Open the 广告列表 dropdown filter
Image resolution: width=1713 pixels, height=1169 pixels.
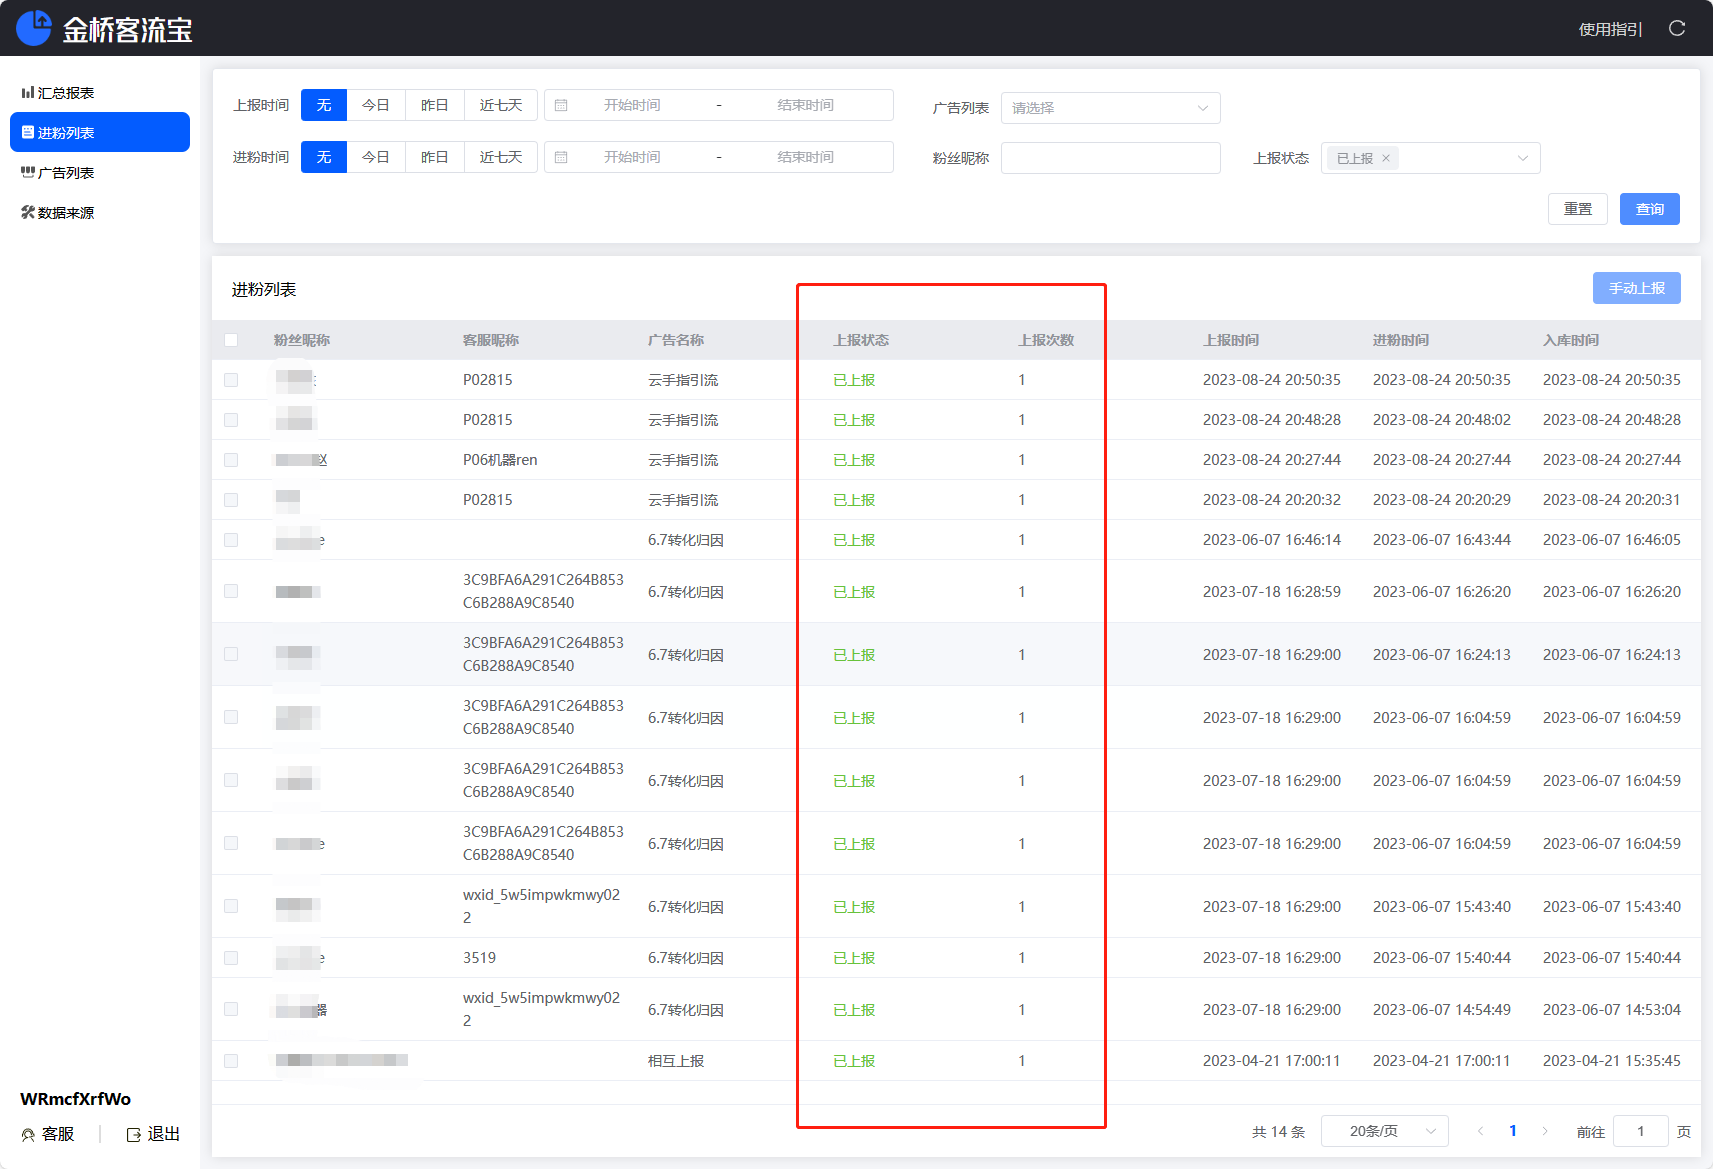coord(1110,108)
